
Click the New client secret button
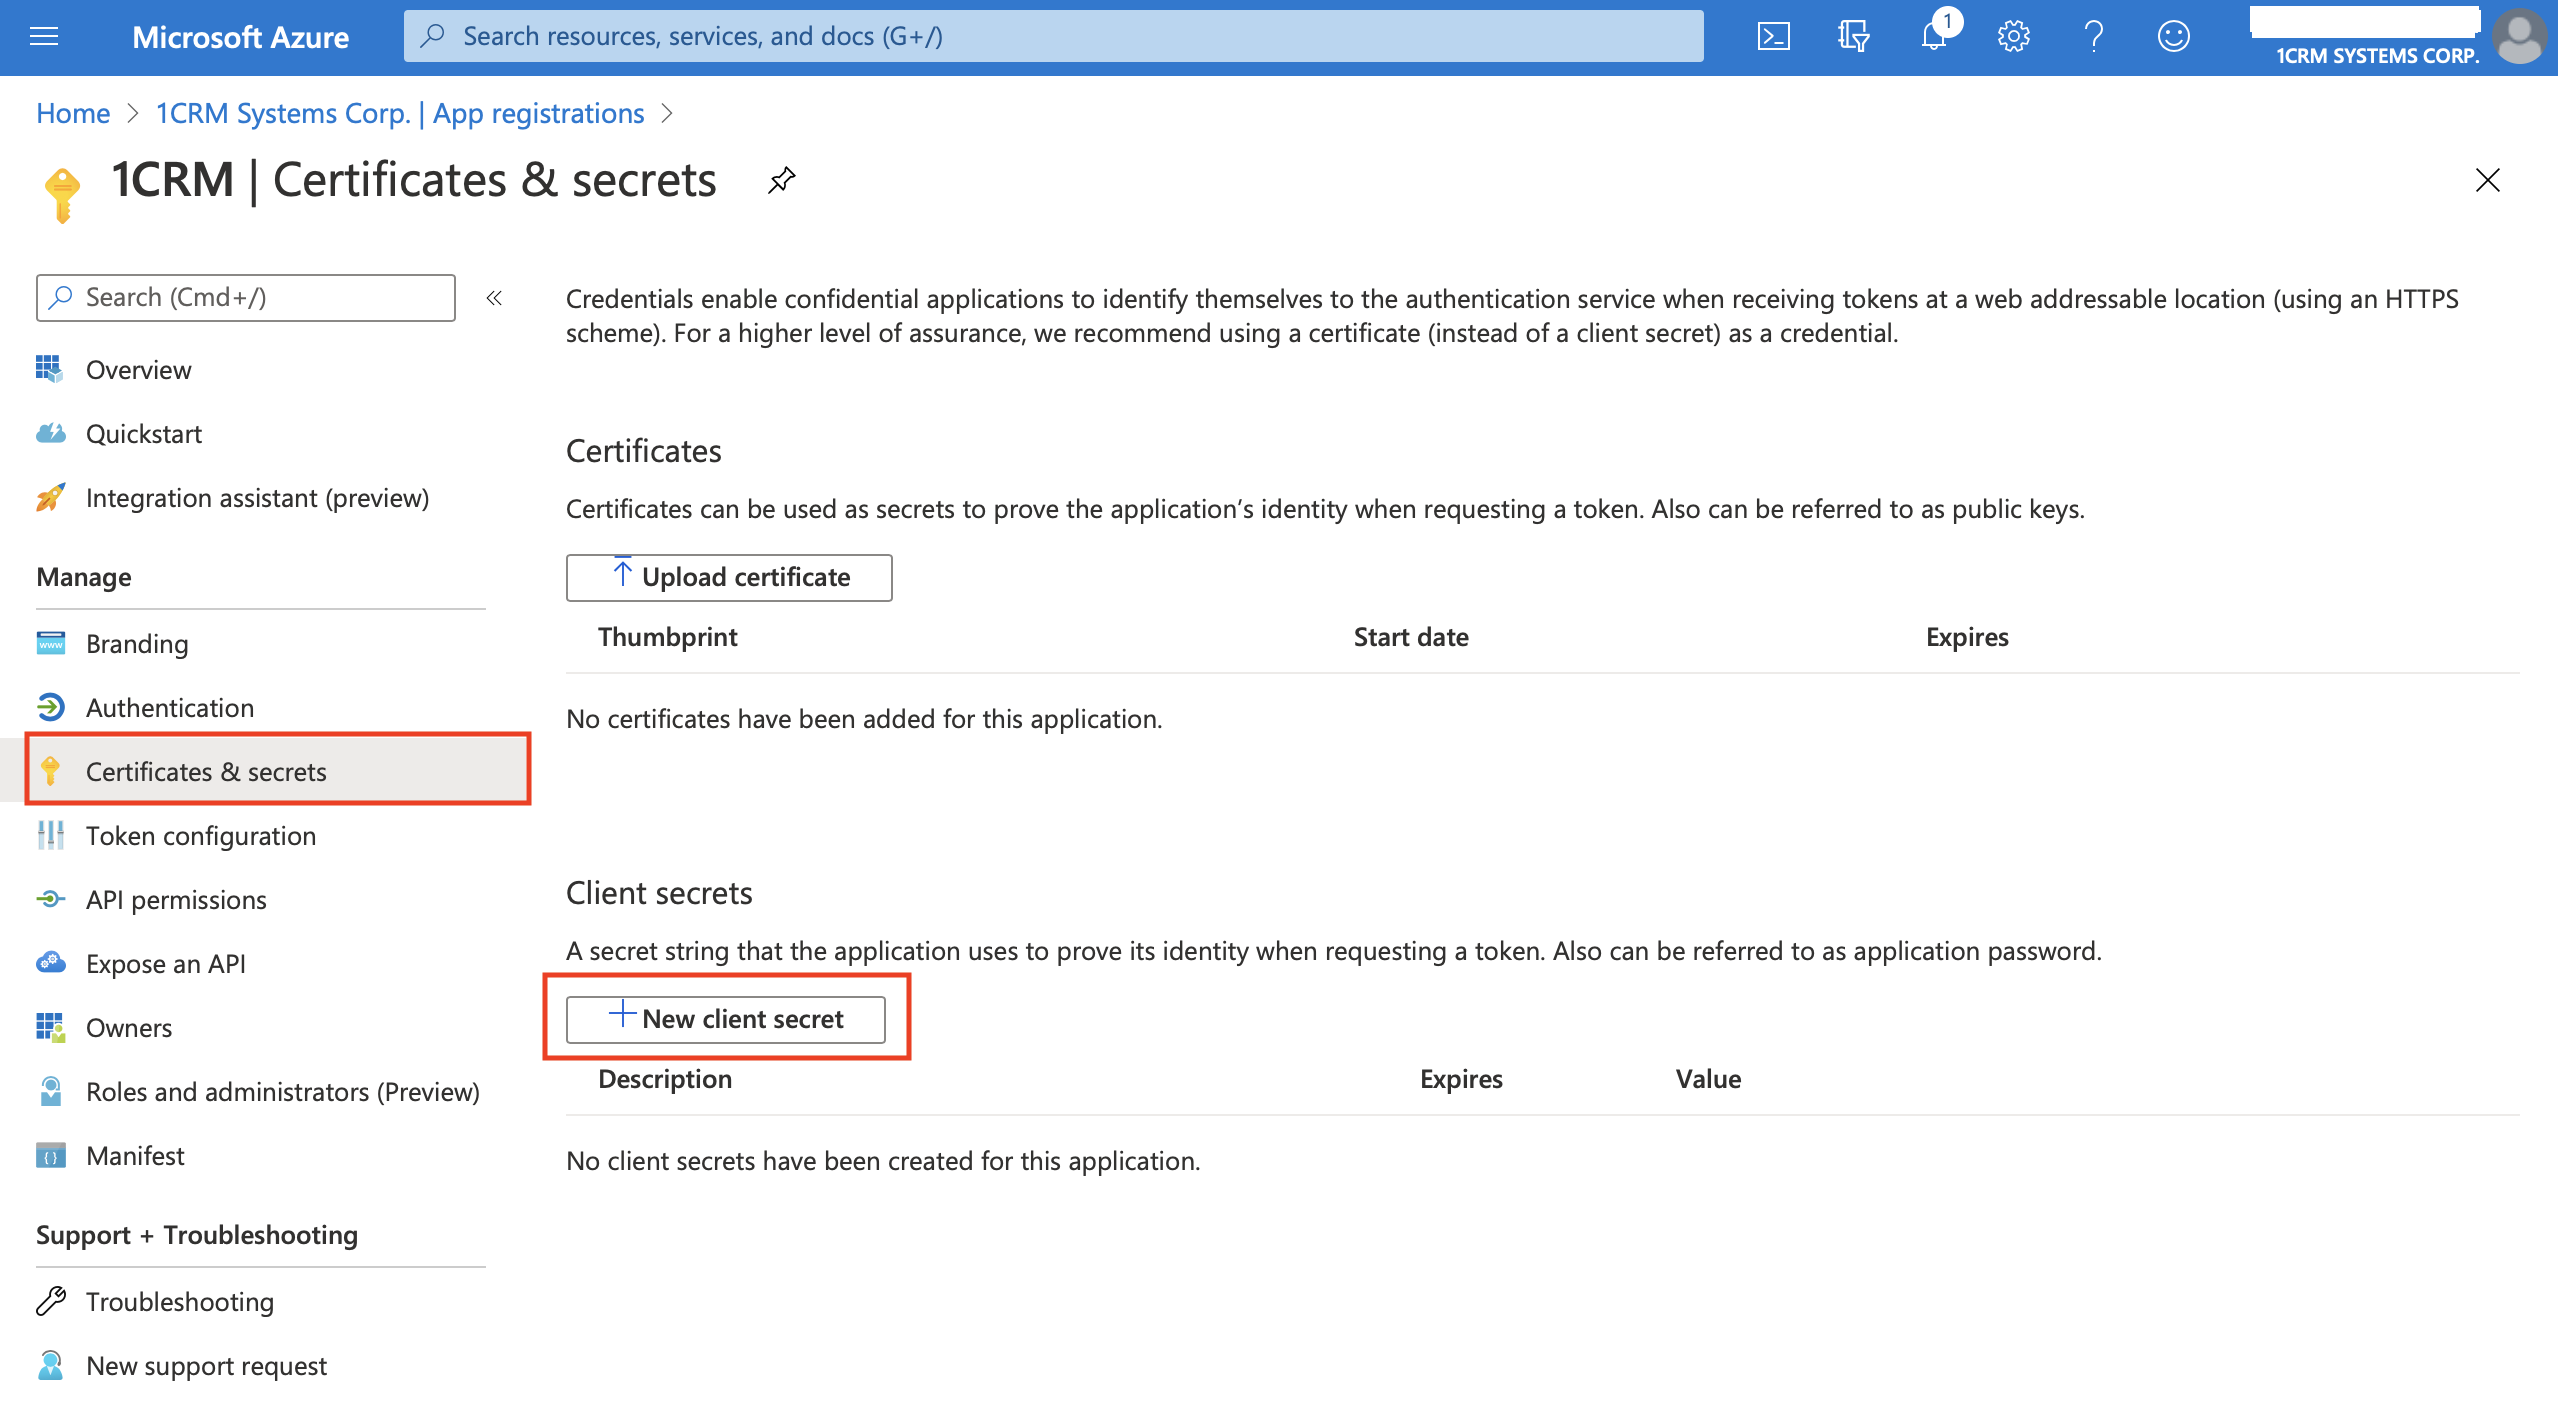coord(726,1019)
